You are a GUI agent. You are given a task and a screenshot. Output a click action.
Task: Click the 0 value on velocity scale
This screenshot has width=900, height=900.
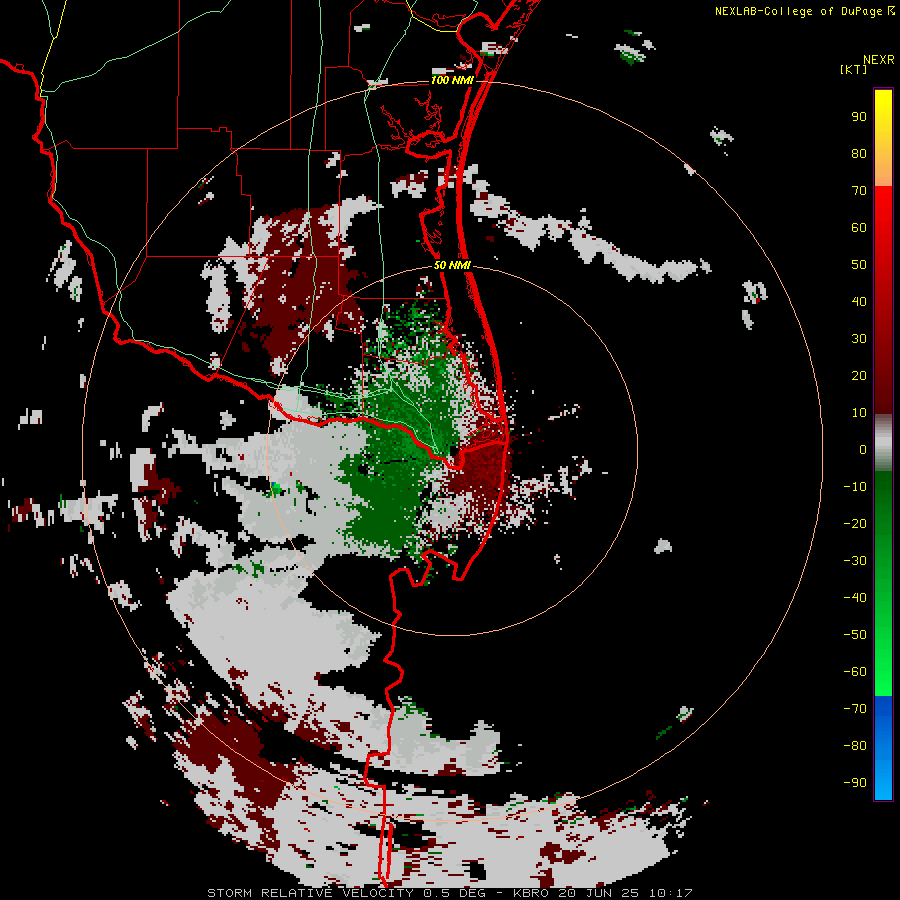pyautogui.click(x=863, y=450)
